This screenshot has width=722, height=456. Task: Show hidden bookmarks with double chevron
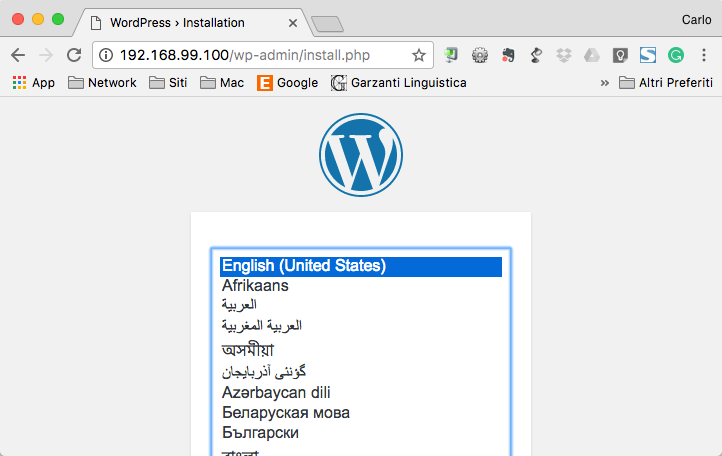605,83
